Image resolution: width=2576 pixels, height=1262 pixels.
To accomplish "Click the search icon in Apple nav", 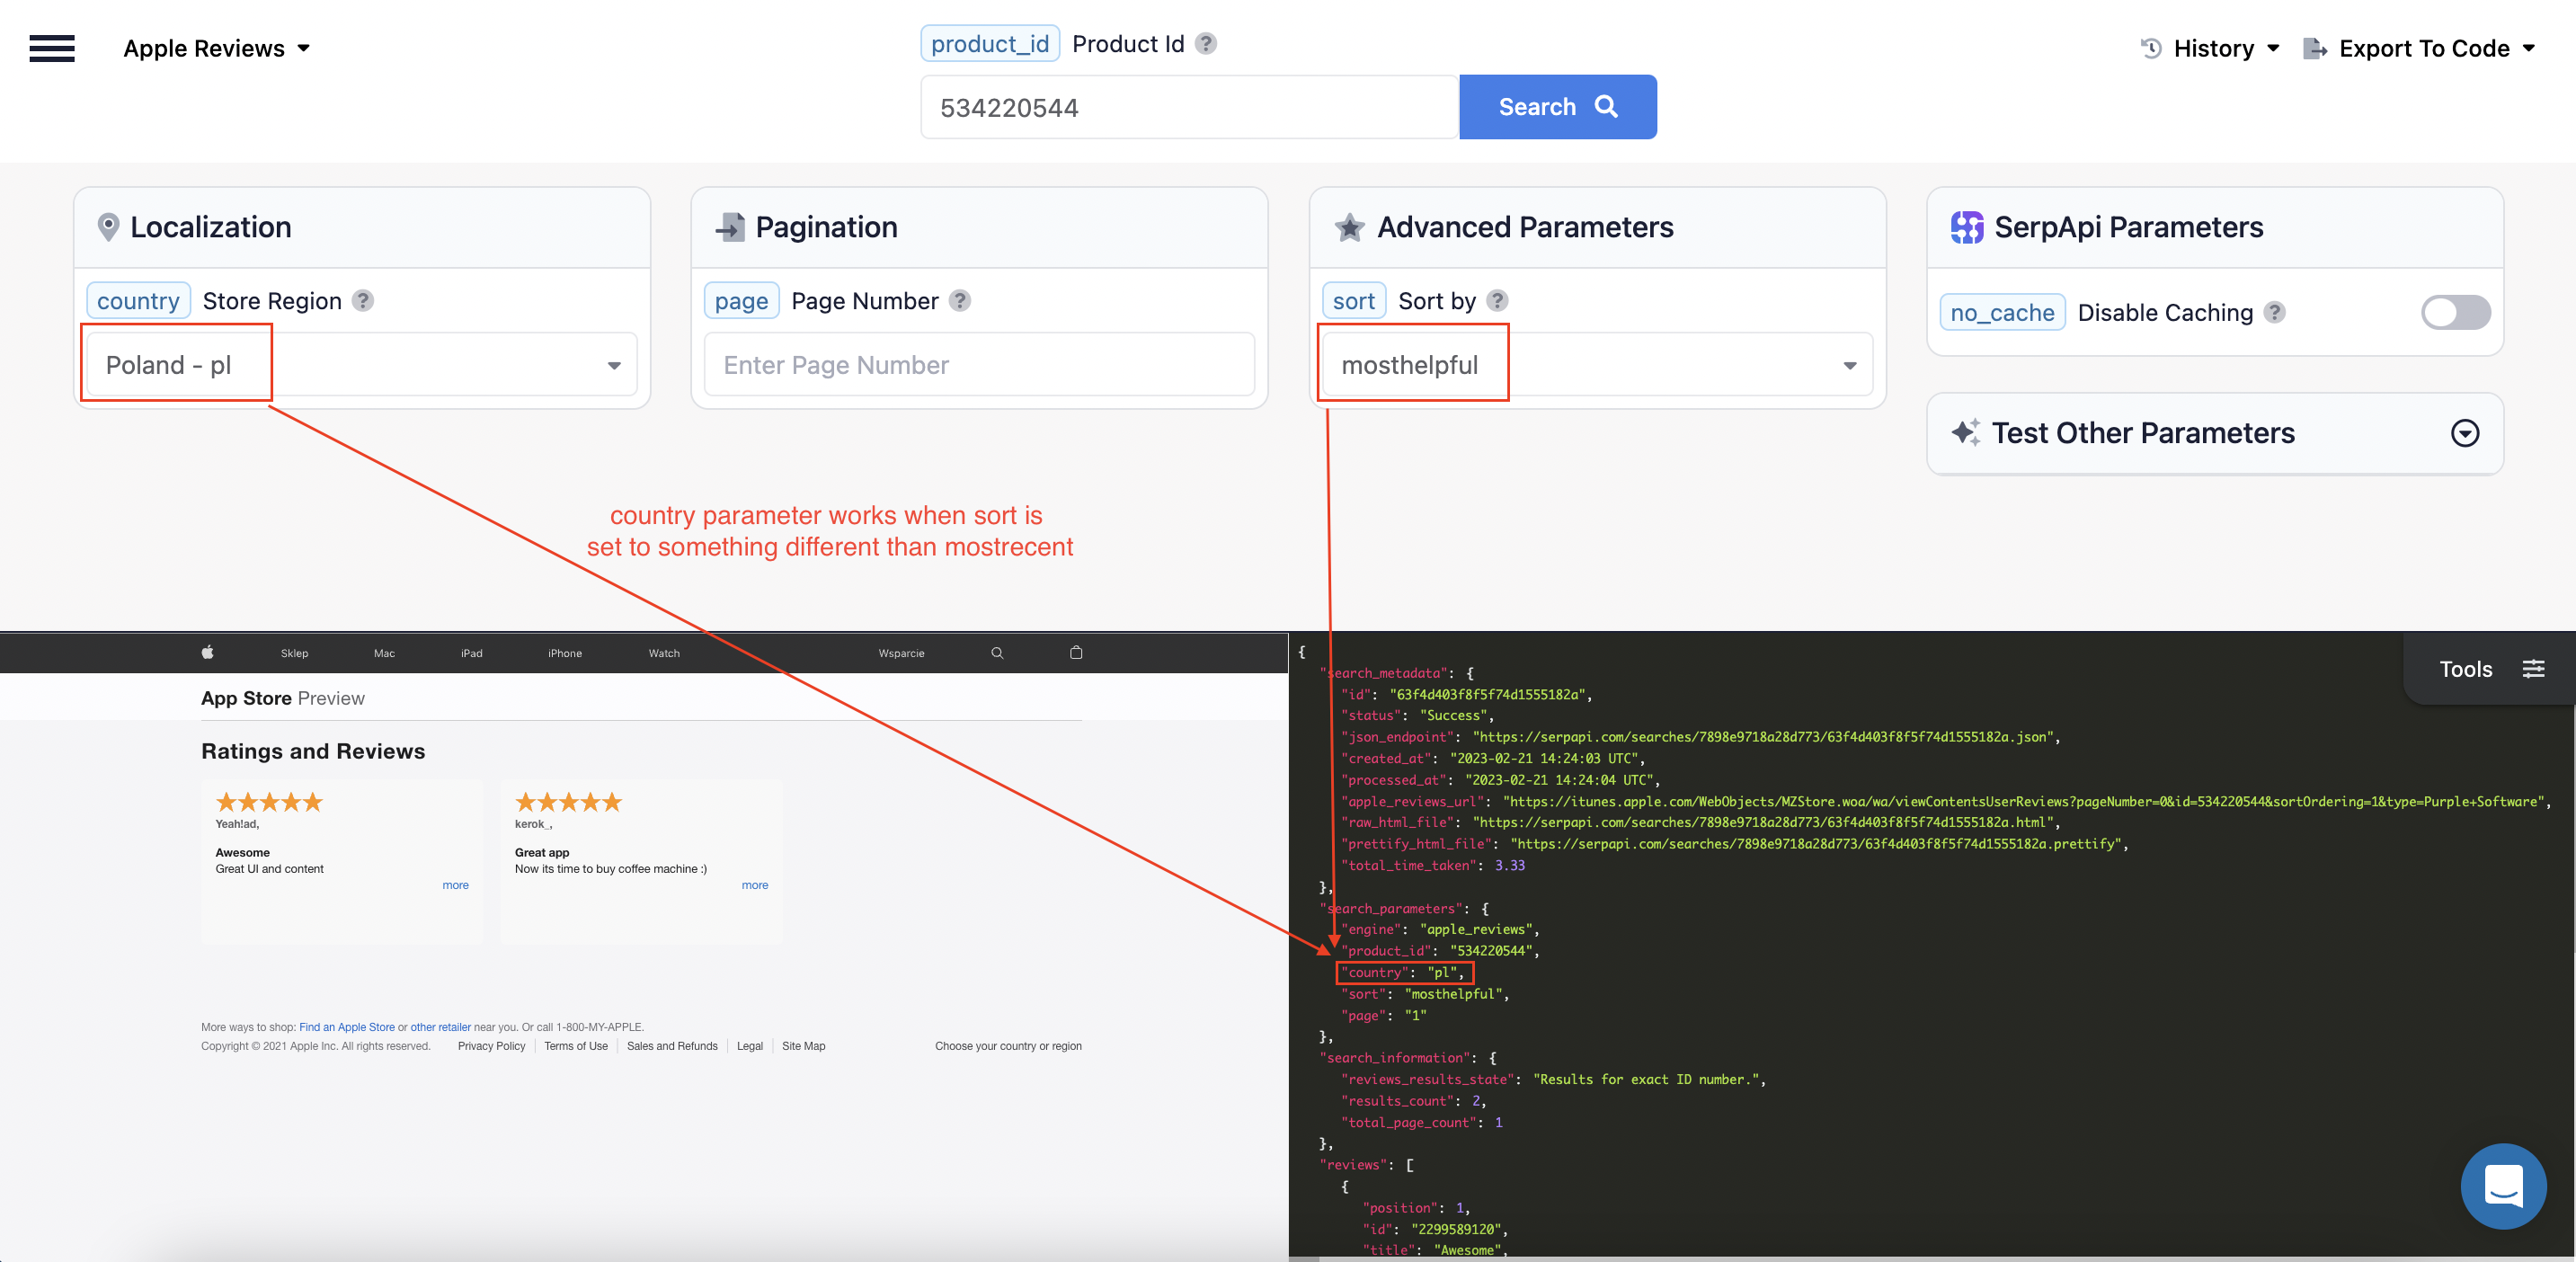I will tap(997, 652).
